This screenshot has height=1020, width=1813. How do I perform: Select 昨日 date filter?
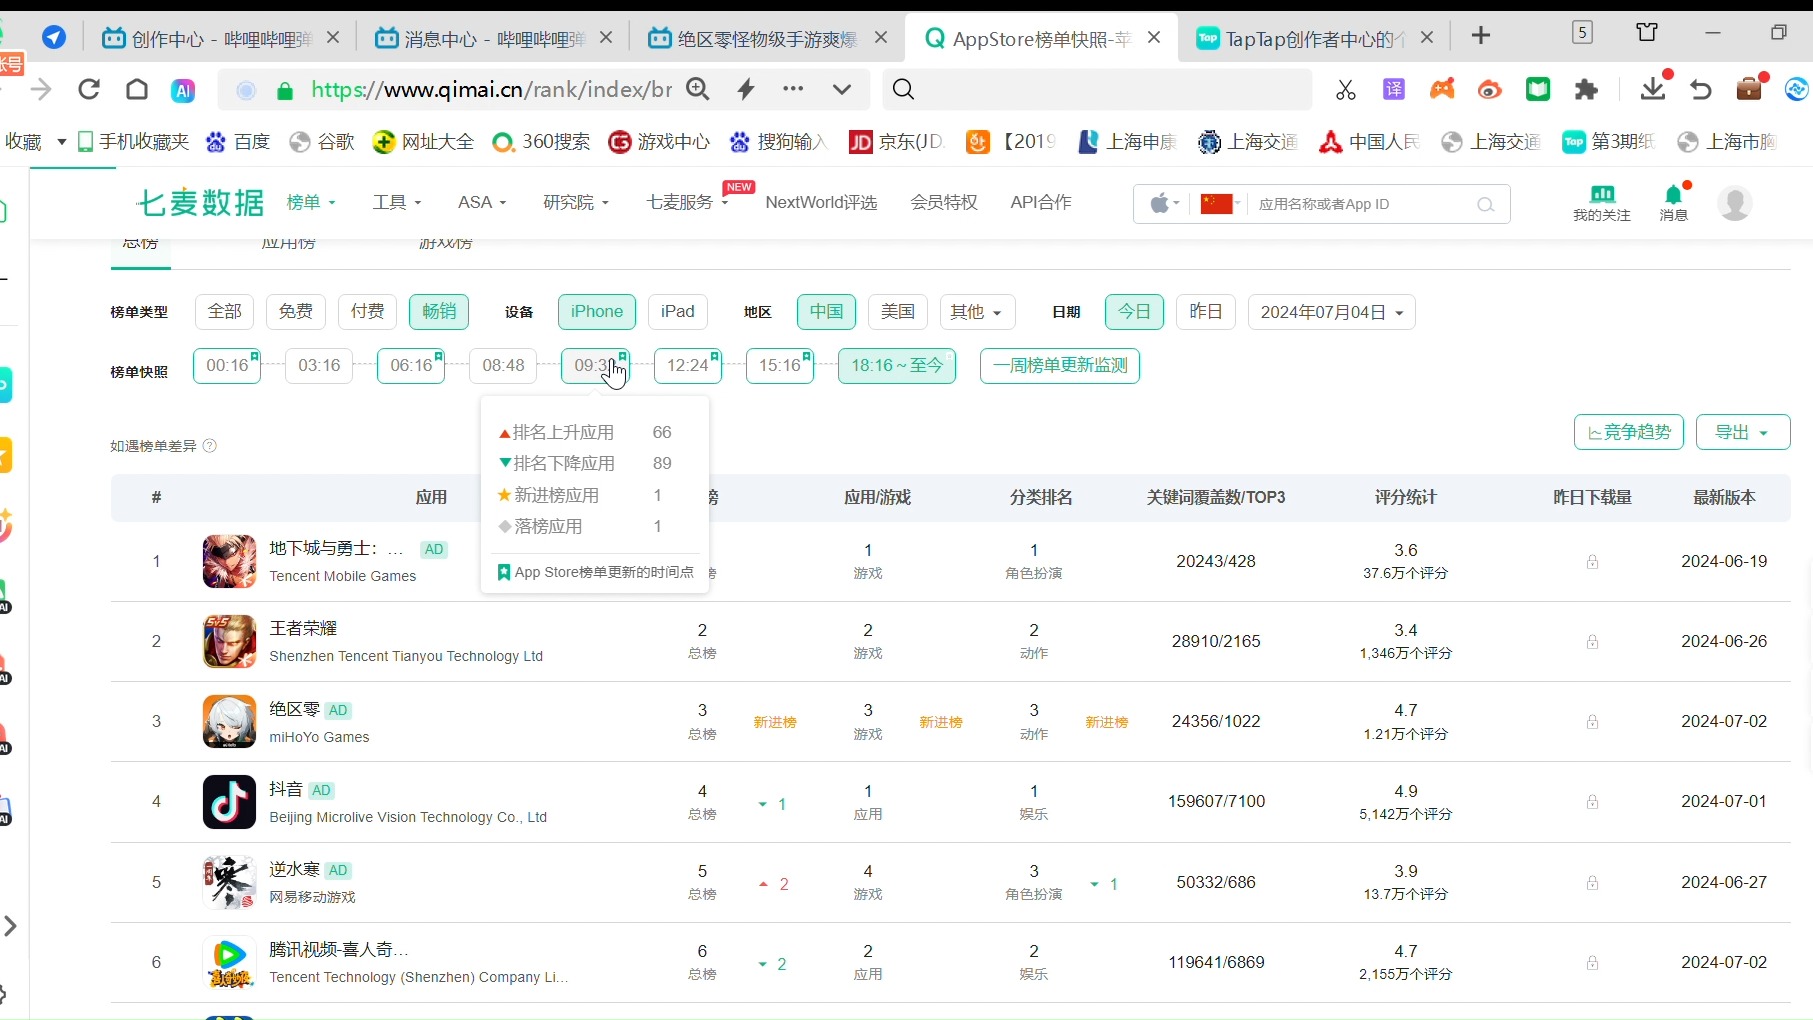click(1206, 312)
